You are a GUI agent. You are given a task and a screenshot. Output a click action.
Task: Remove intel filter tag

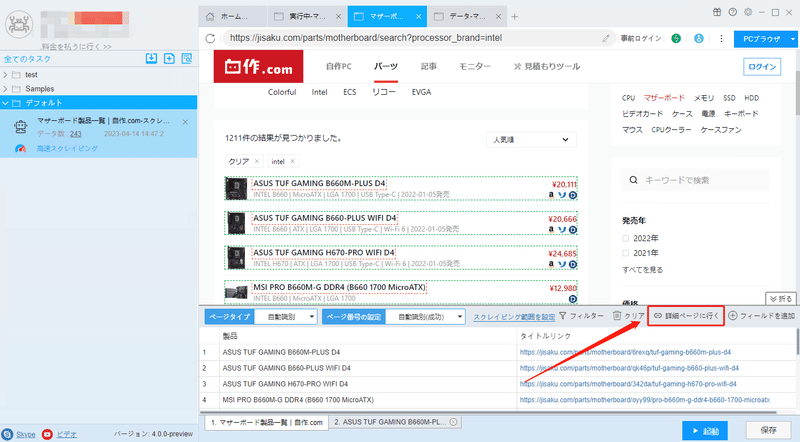coord(292,161)
